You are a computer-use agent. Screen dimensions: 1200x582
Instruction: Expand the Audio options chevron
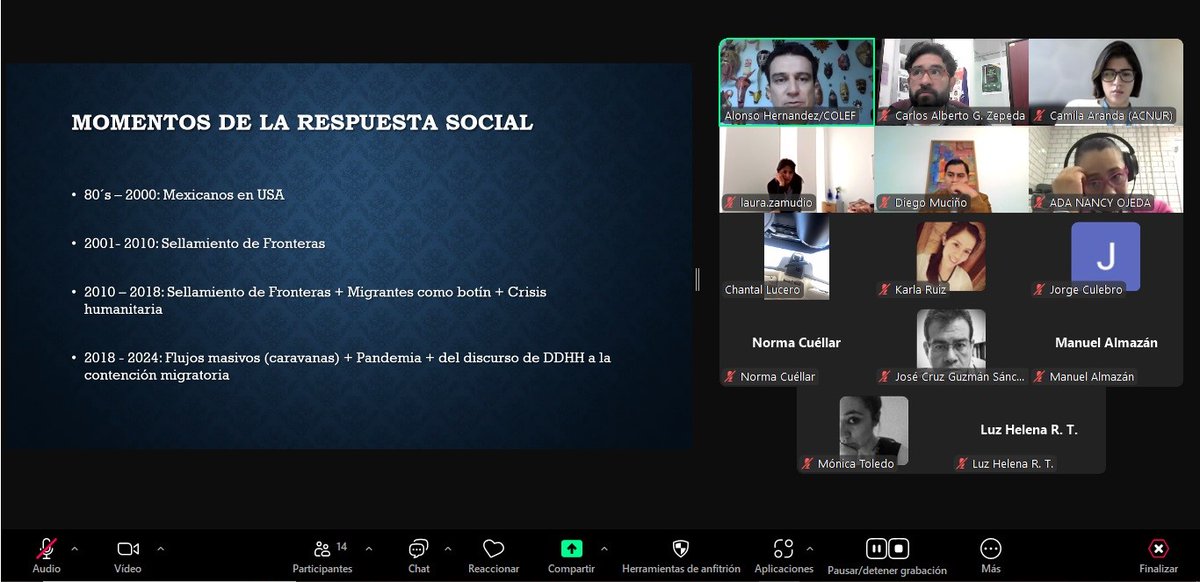point(74,548)
